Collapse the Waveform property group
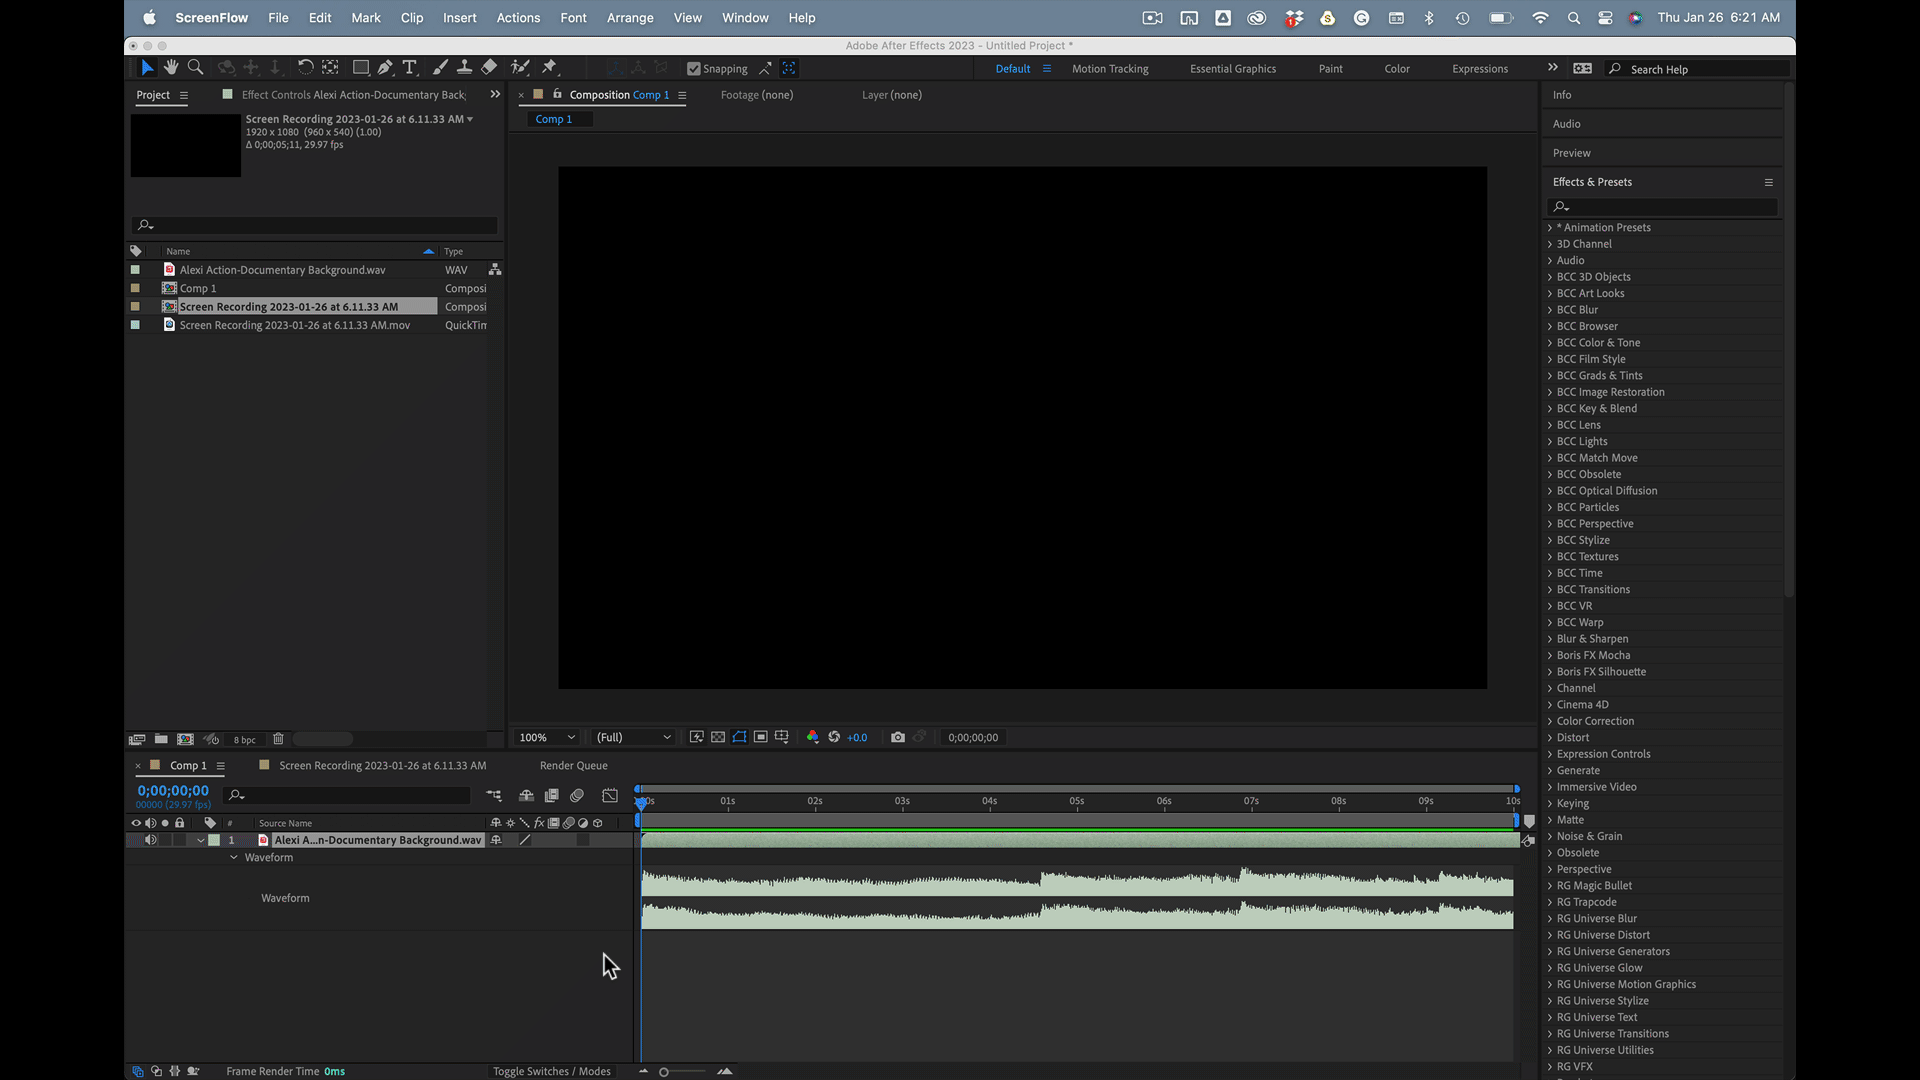 coord(234,857)
